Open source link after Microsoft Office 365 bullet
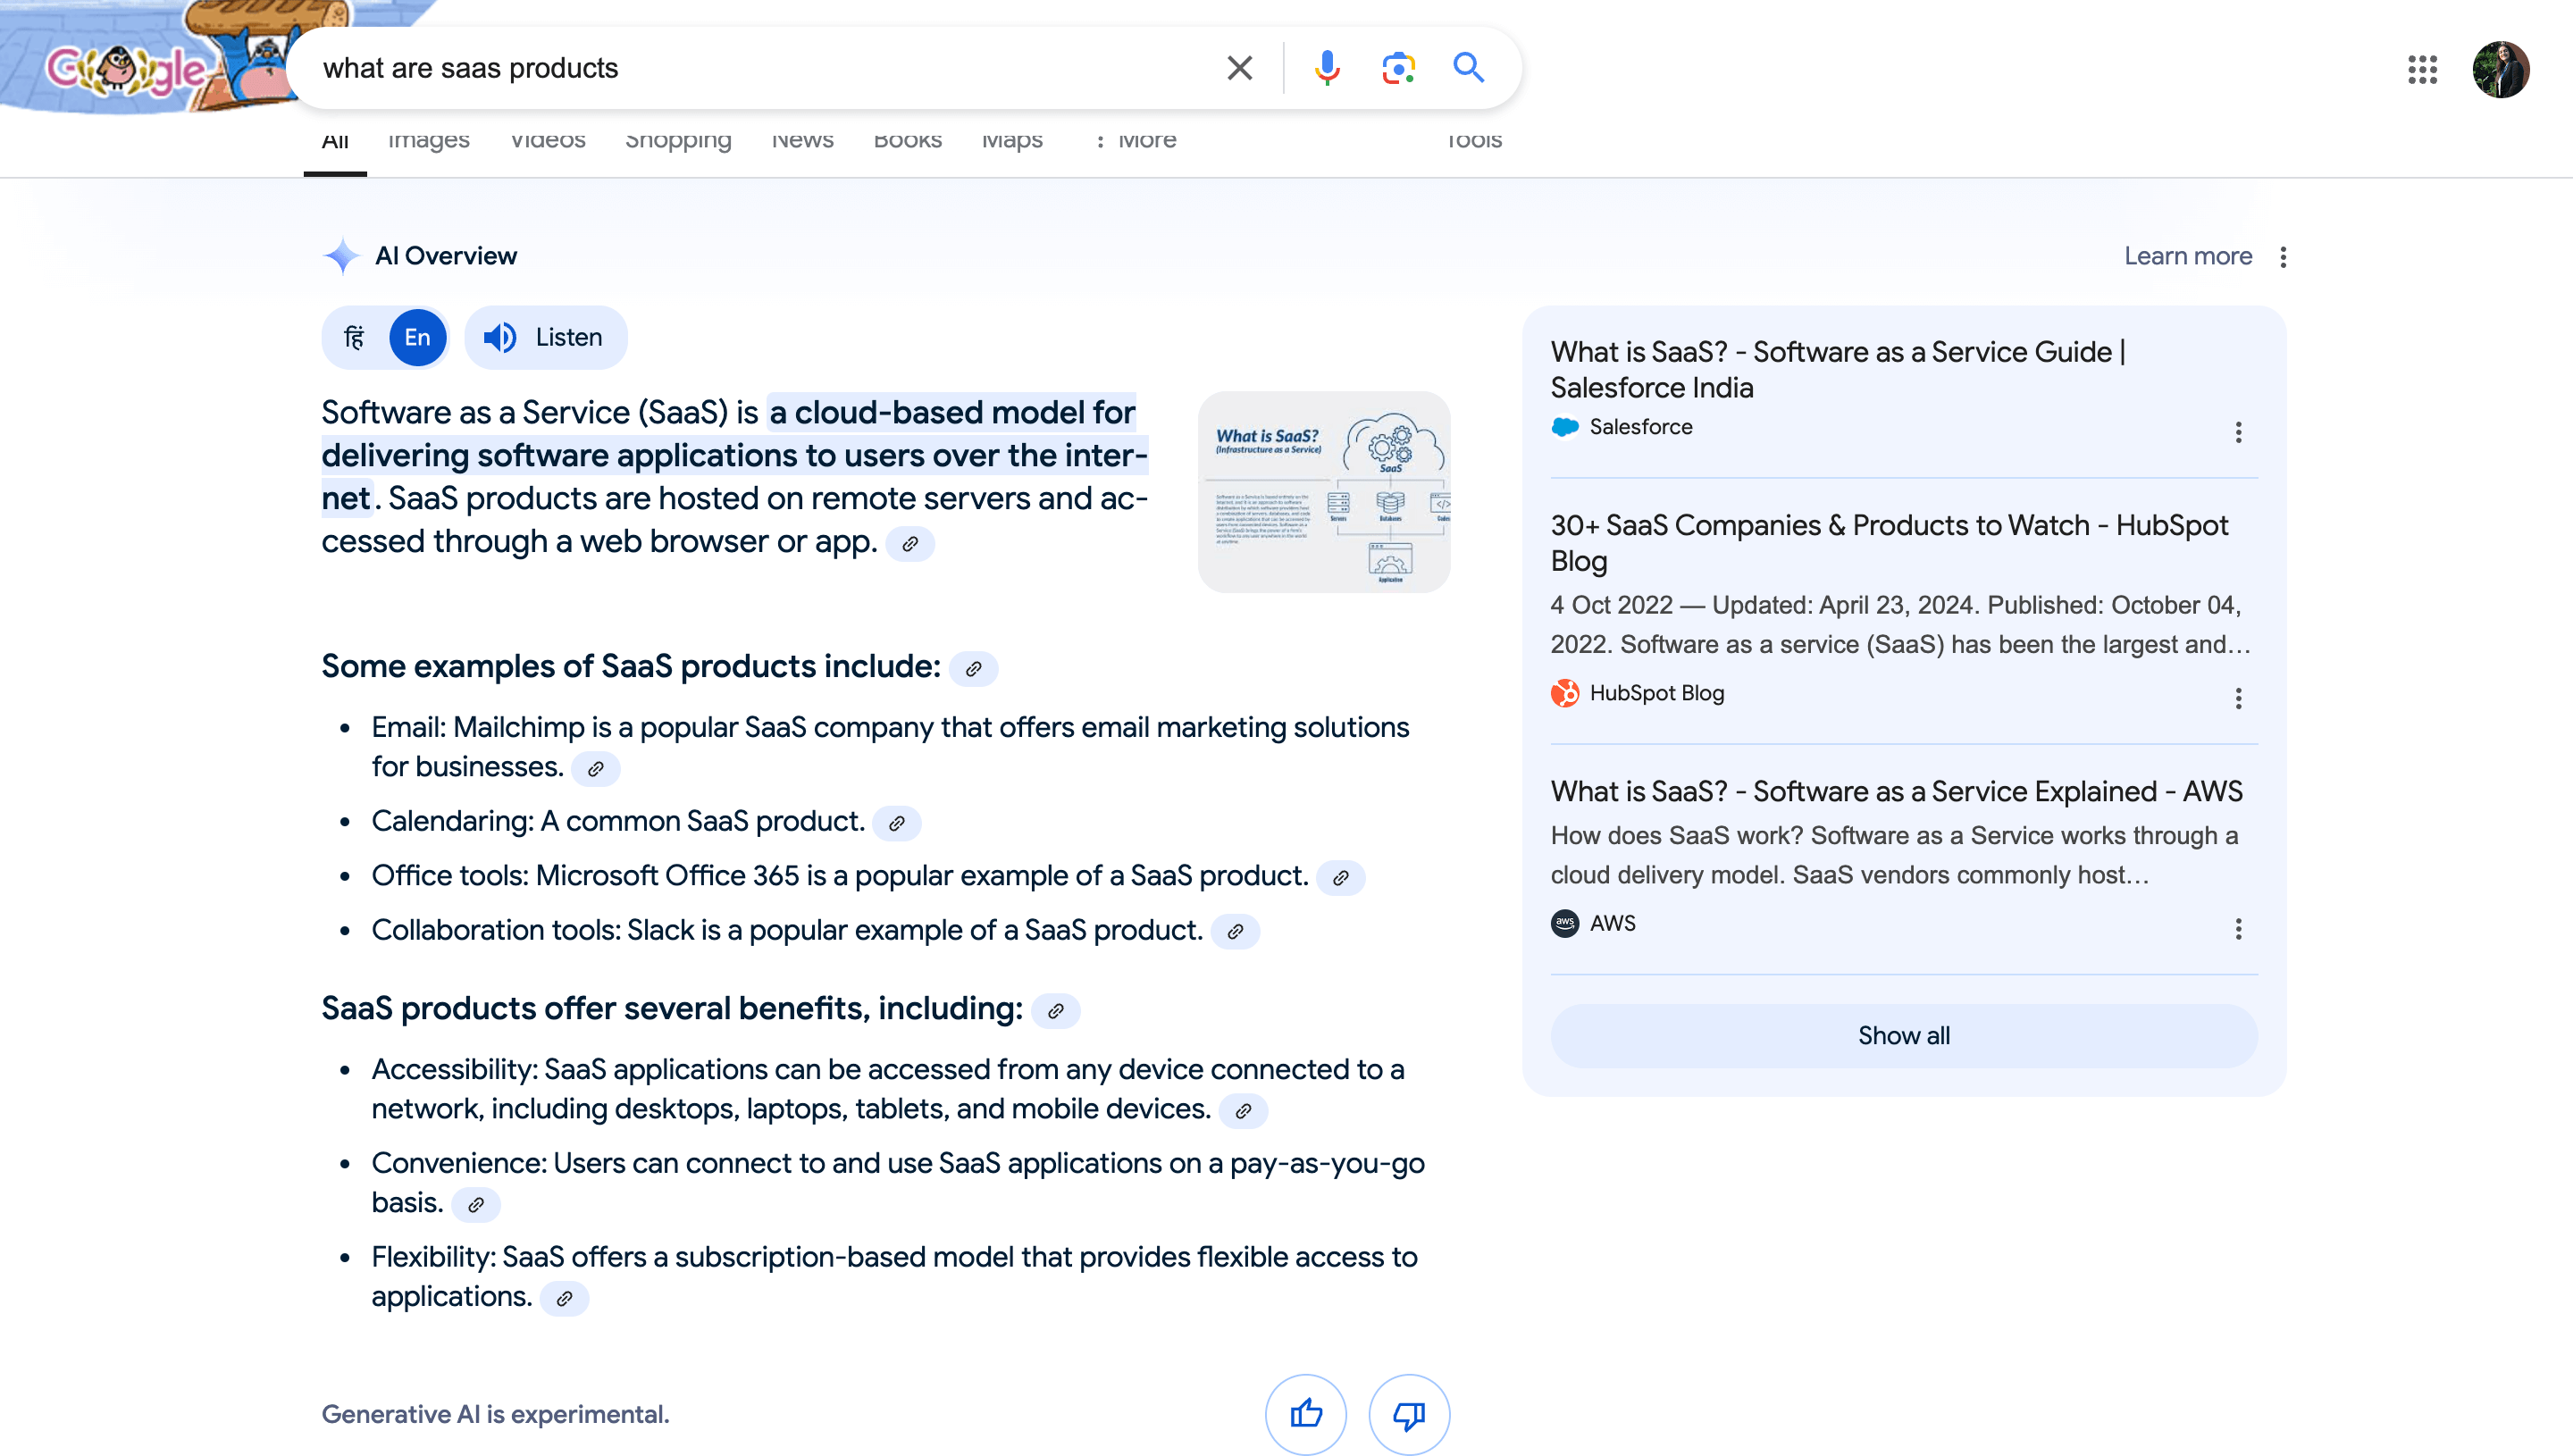 (1341, 878)
